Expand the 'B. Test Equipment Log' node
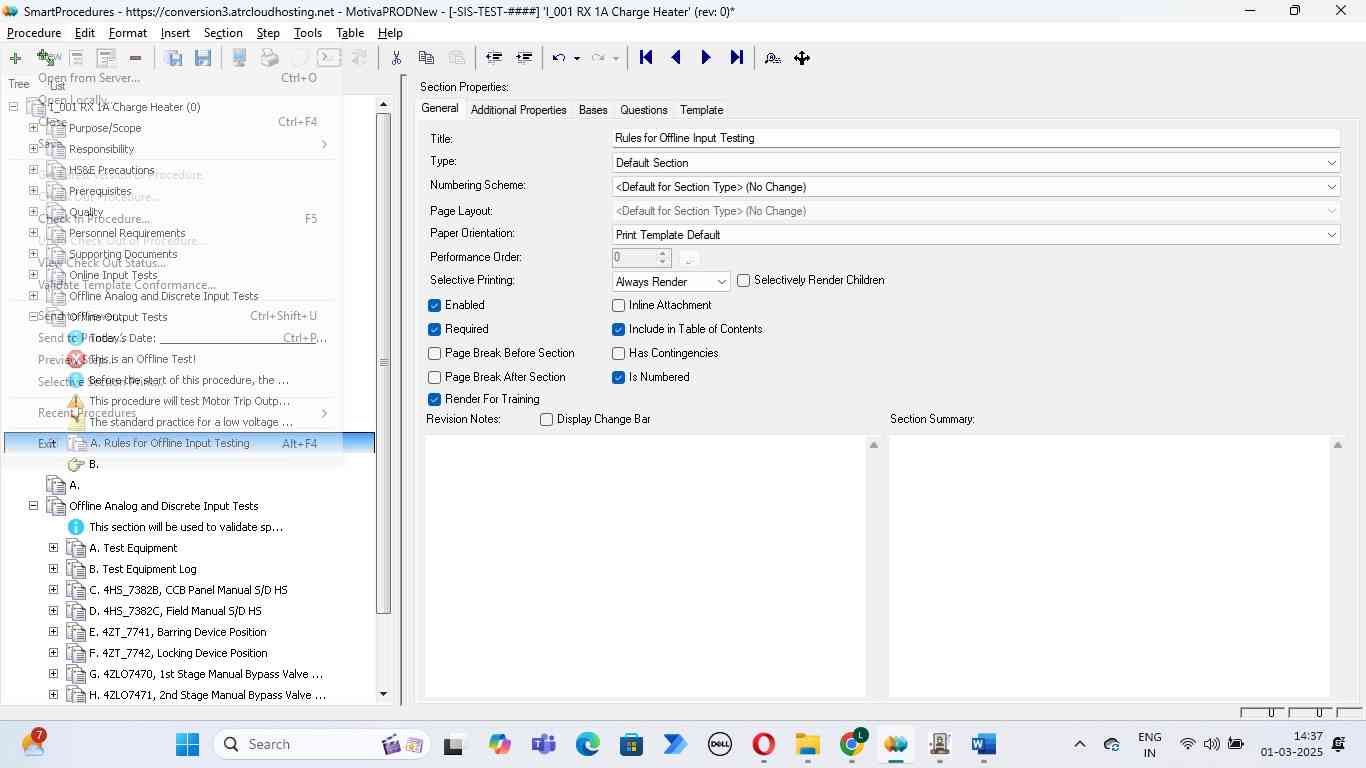The image size is (1366, 768). coord(53,568)
